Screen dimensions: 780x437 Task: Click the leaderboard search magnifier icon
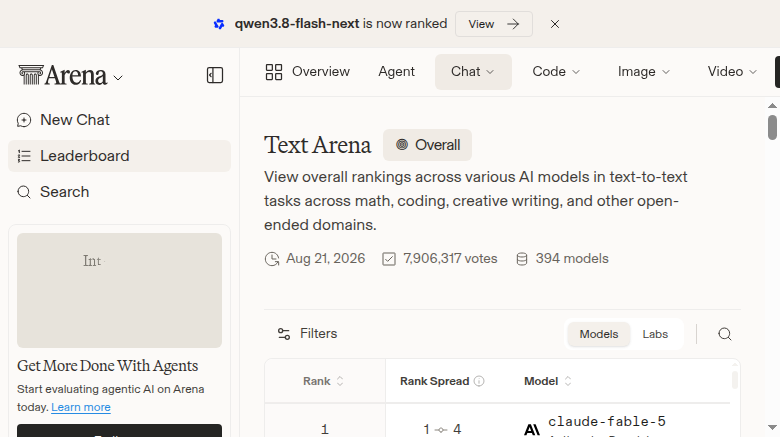[725, 334]
